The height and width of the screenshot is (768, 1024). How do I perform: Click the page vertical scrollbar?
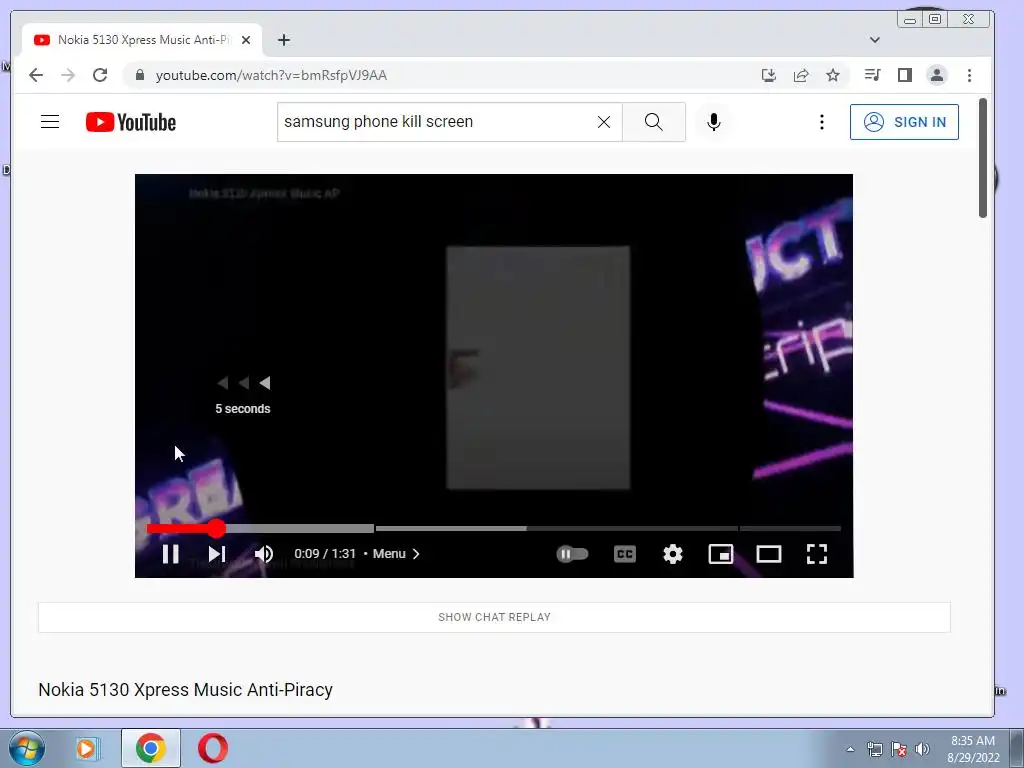click(x=983, y=157)
